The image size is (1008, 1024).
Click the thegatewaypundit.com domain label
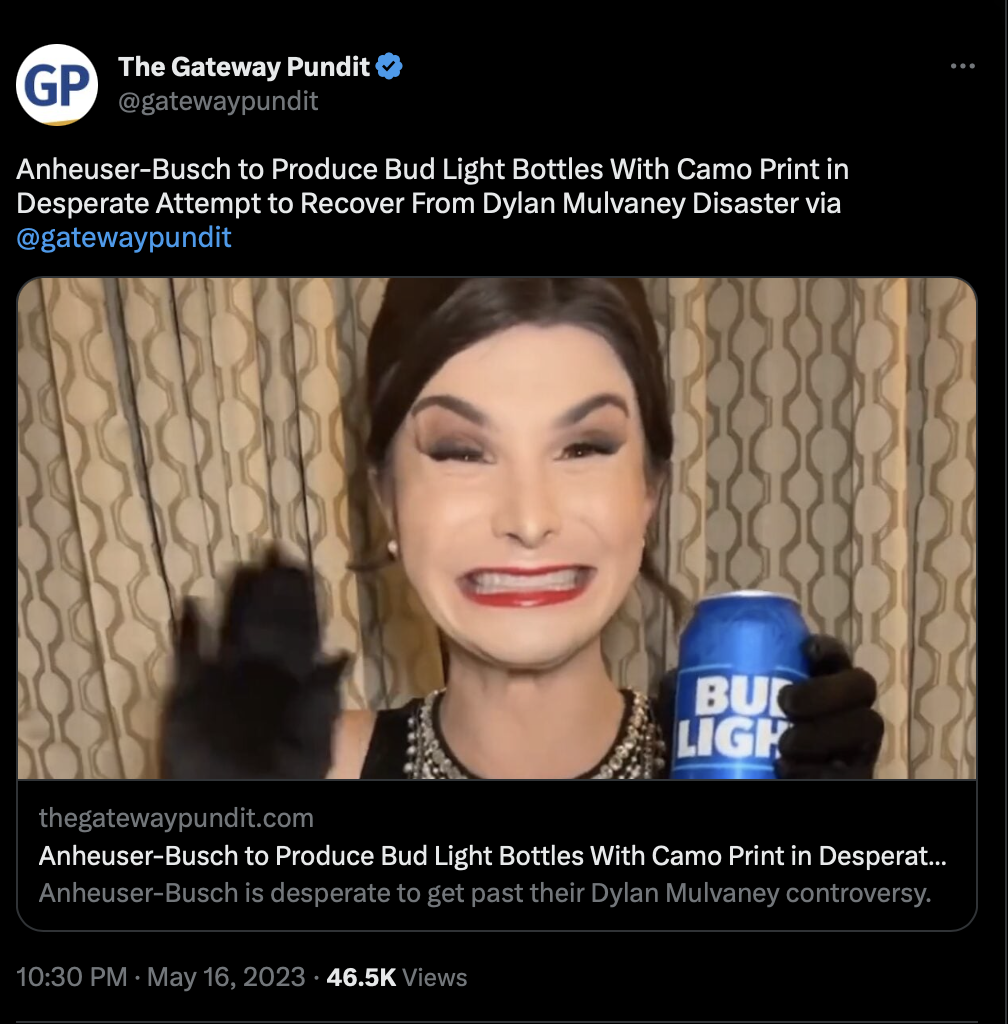pos(176,818)
